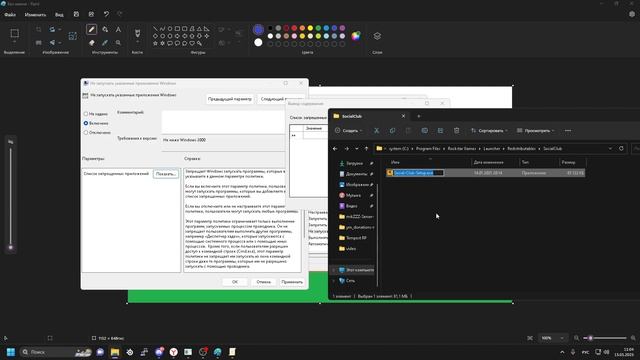Choose the orange color swatch
The height and width of the screenshot is (360, 640).
302,28
